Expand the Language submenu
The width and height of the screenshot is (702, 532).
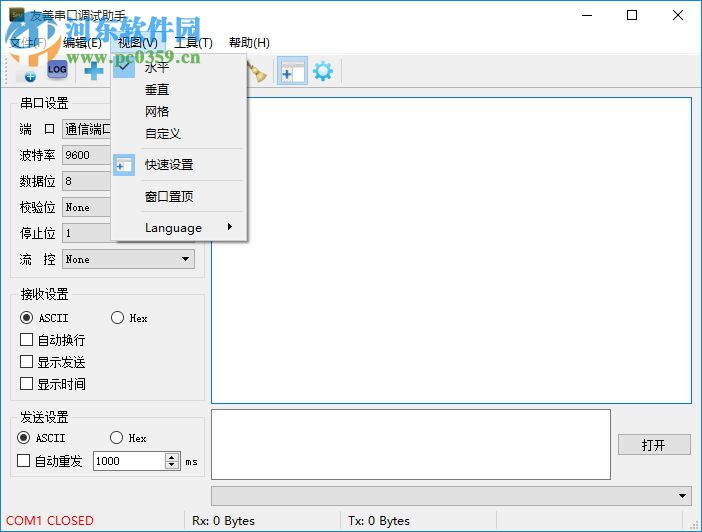click(179, 227)
